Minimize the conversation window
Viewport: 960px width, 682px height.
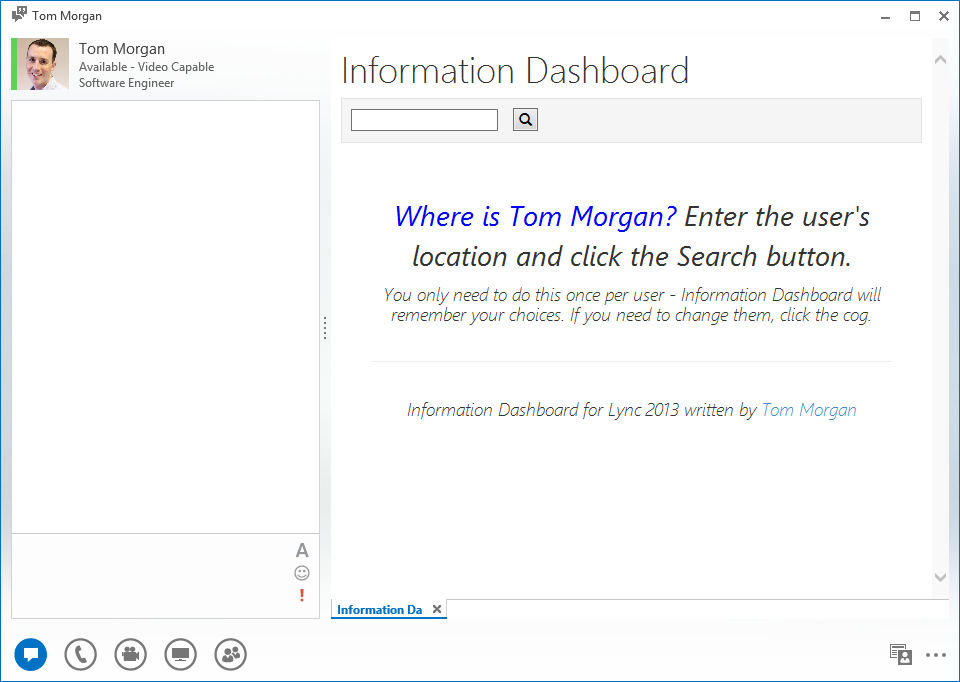(x=885, y=17)
